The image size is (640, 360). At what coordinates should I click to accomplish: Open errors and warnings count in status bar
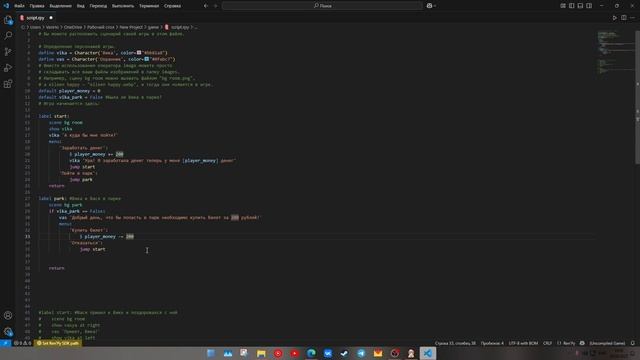(x=22, y=343)
